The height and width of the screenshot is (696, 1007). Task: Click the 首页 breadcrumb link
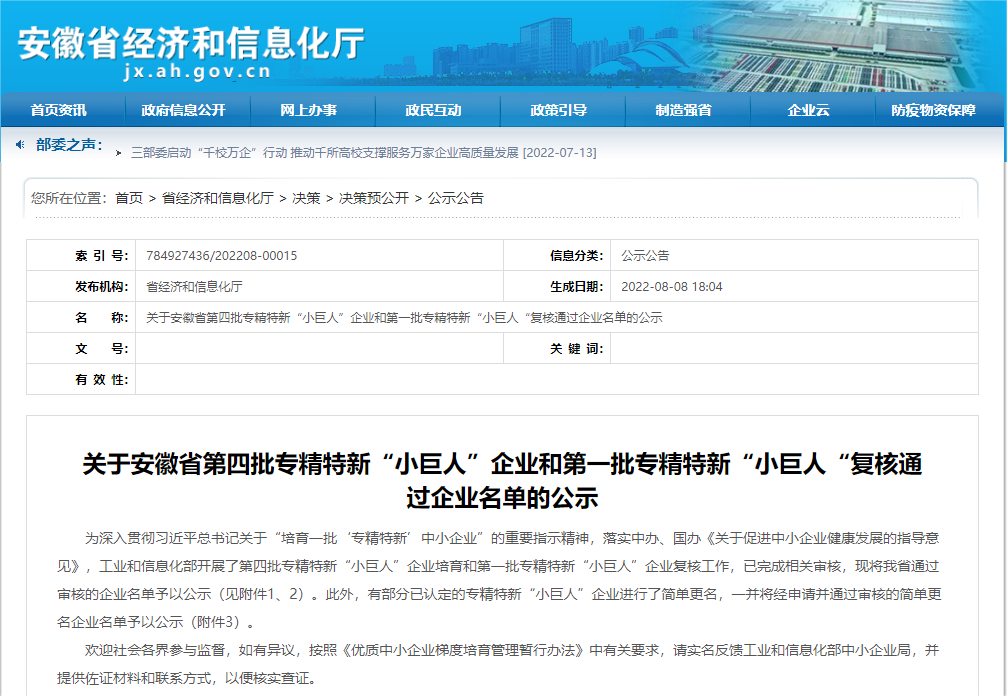click(x=129, y=198)
